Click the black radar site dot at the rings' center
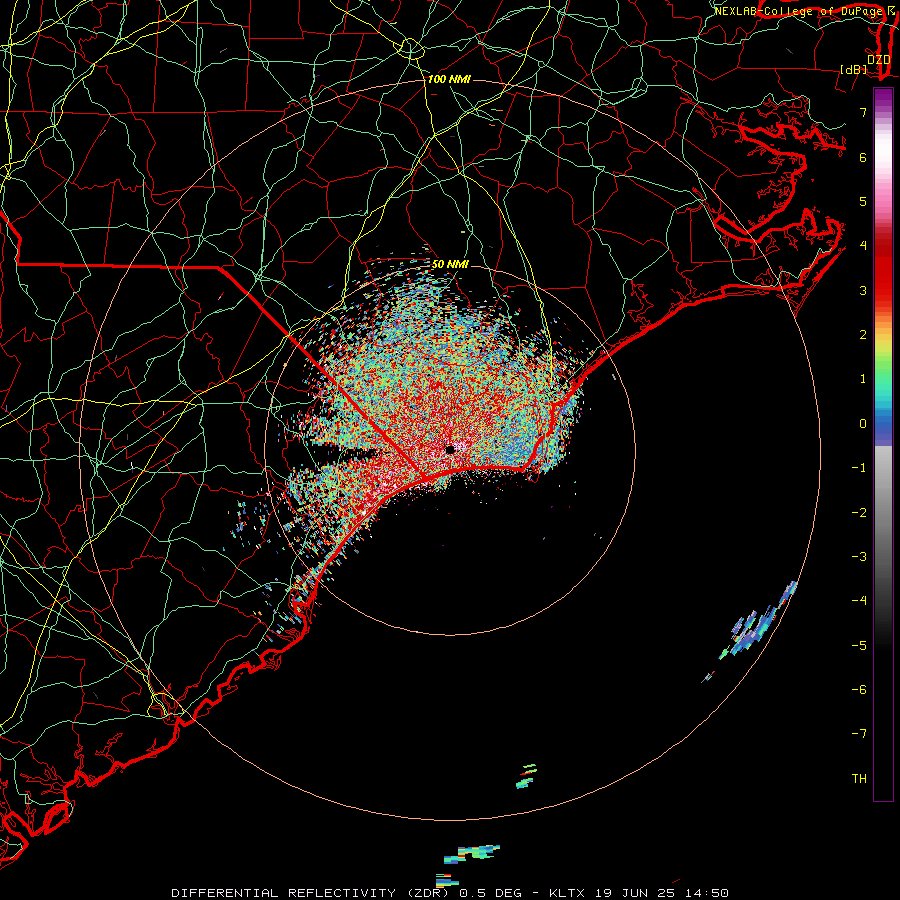 click(451, 449)
